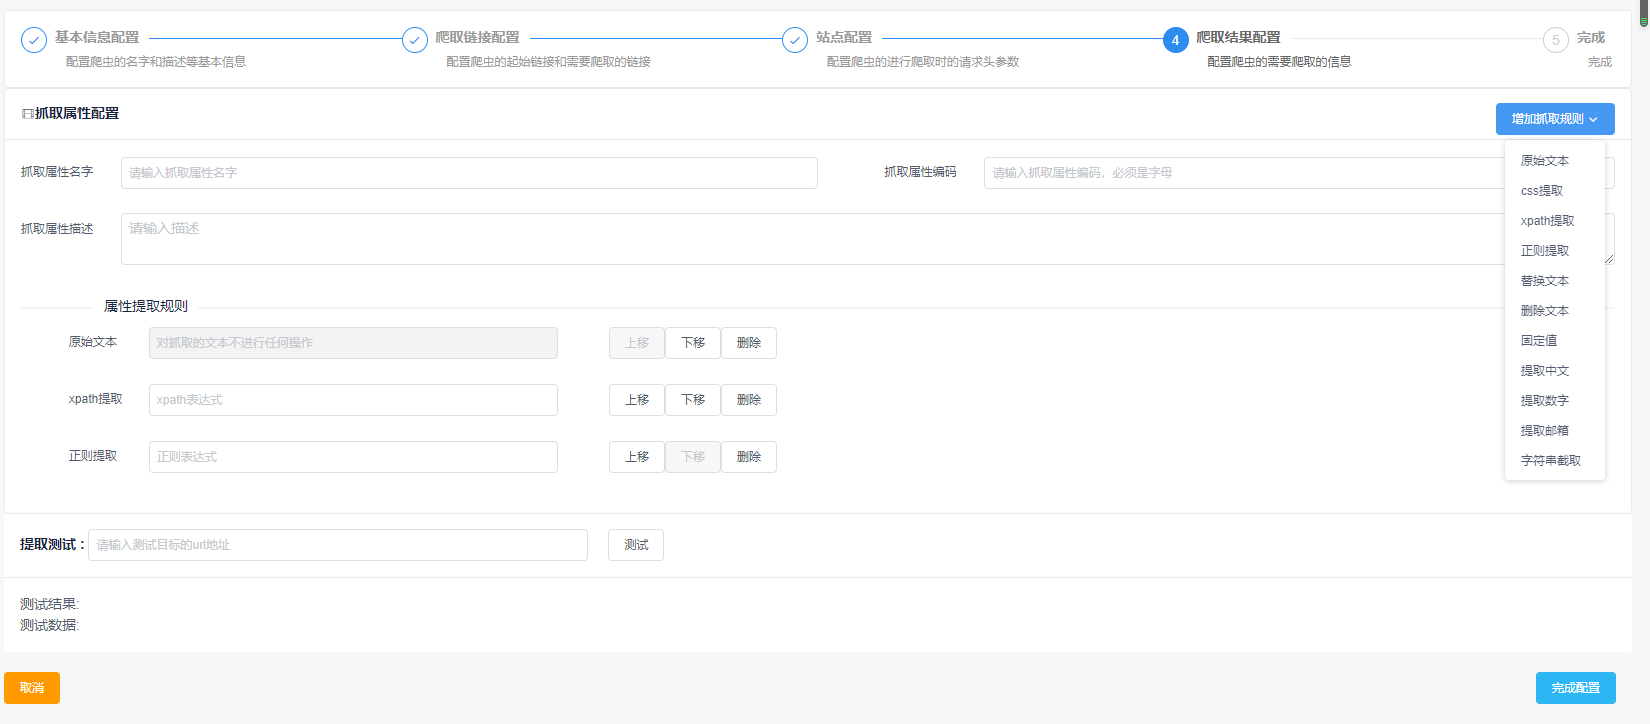Delete the xpath提取 rule
Screen dimensions: 1650x724
(749, 400)
